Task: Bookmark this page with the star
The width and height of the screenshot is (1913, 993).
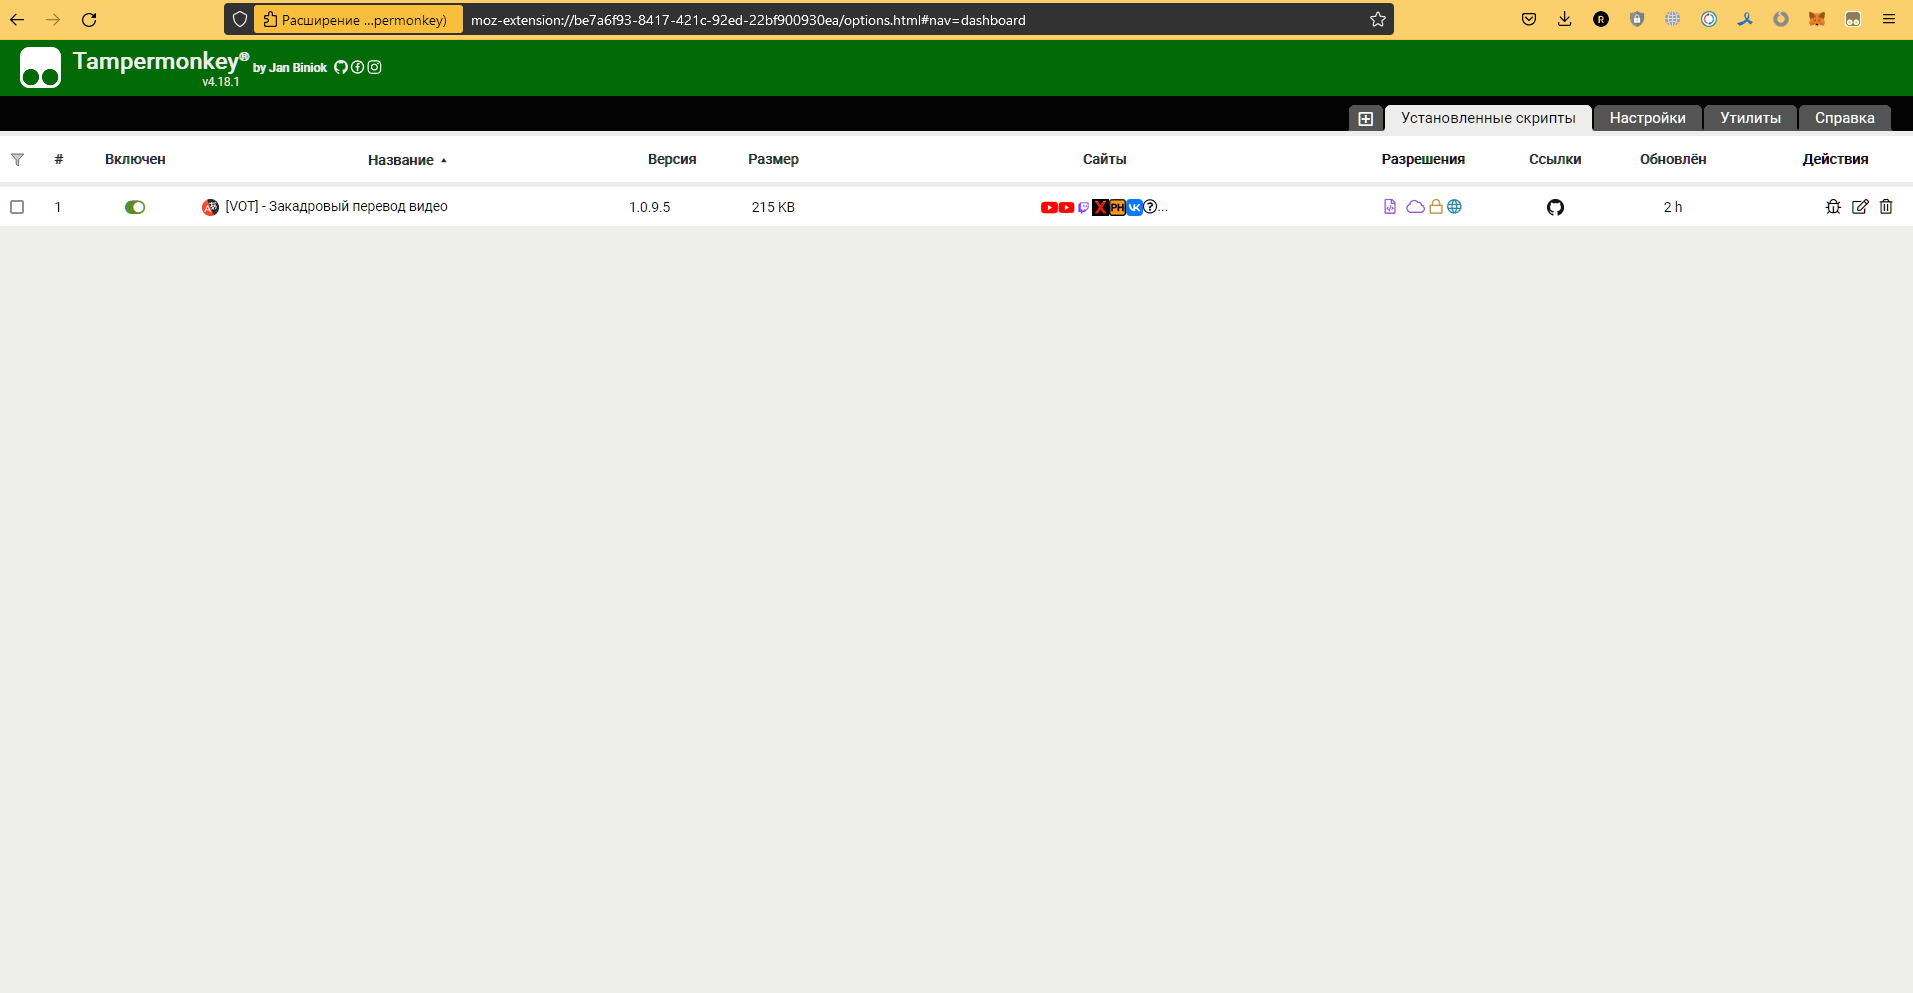Action: coord(1378,19)
